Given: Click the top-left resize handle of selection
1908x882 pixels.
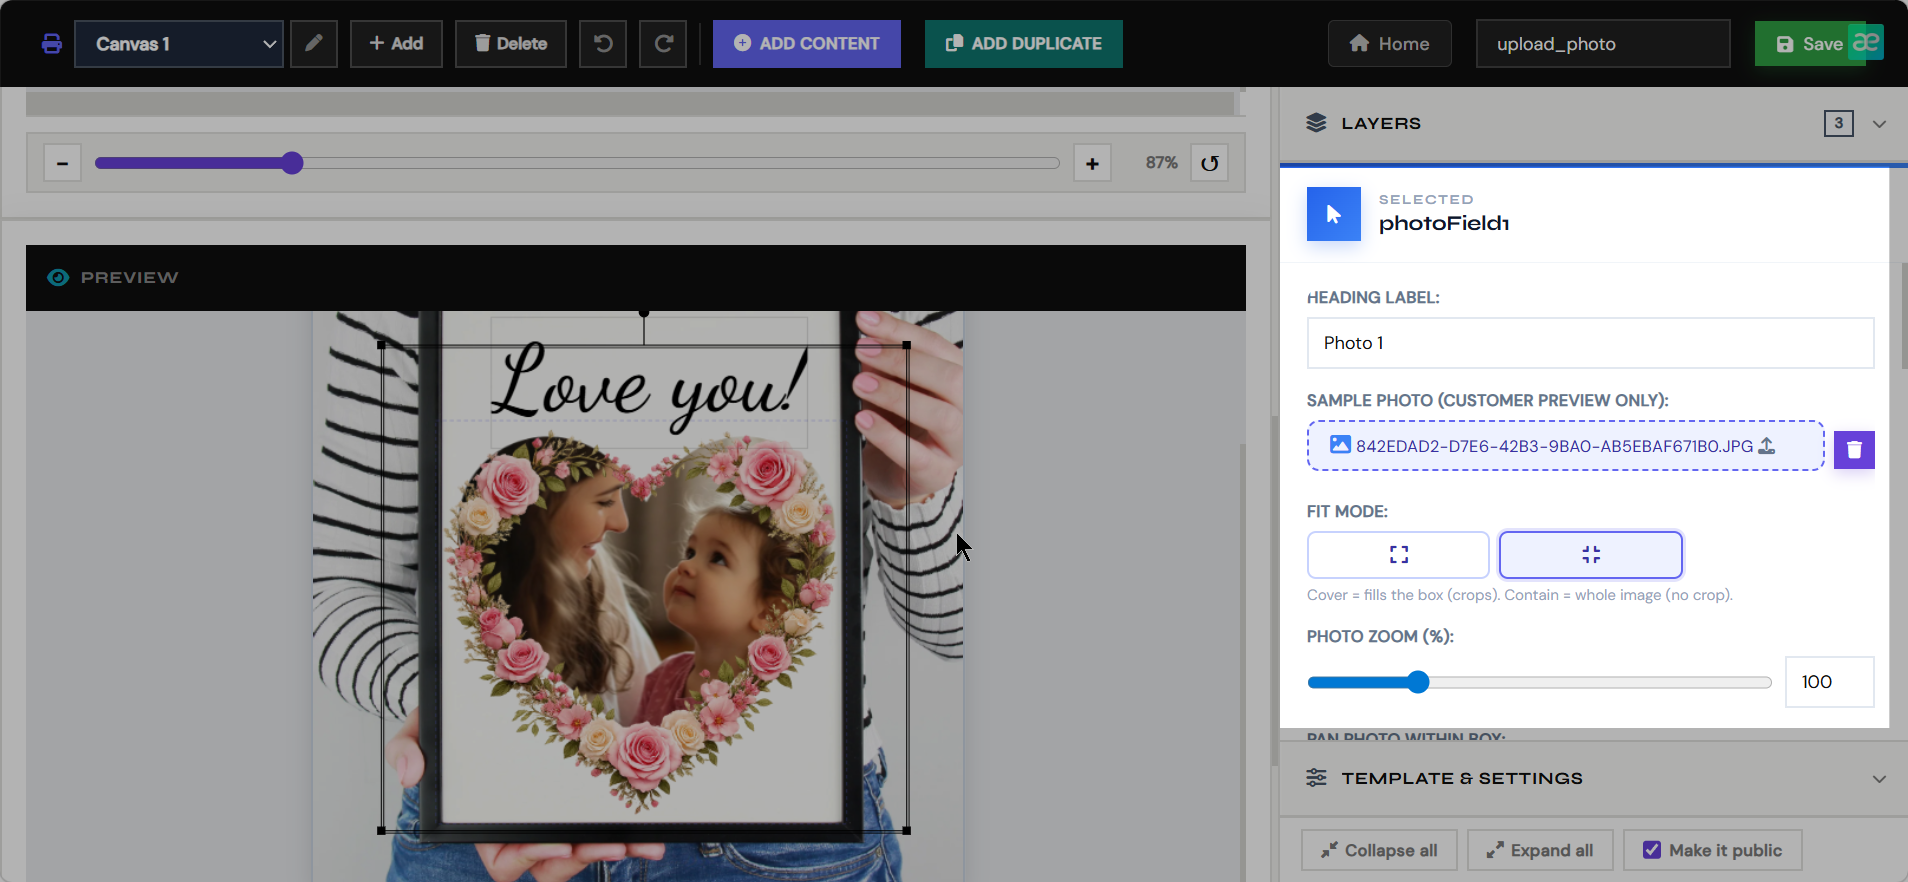Looking at the screenshot, I should (381, 345).
